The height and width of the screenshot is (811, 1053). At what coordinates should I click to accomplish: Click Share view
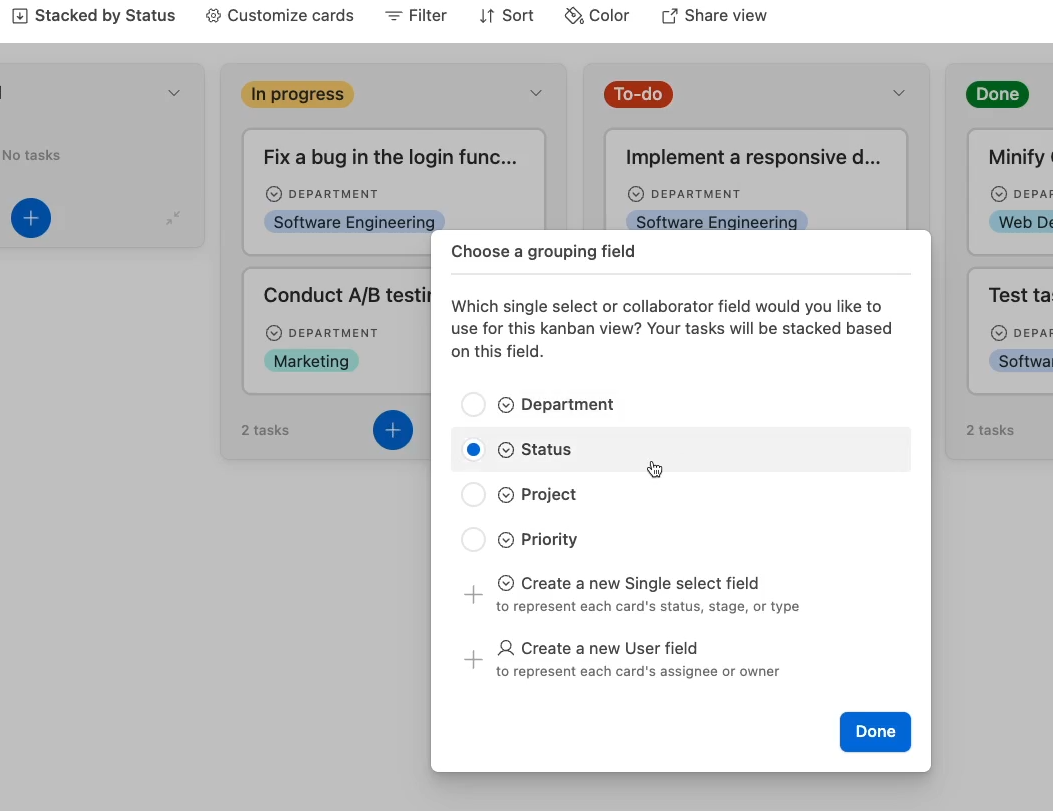(x=713, y=15)
